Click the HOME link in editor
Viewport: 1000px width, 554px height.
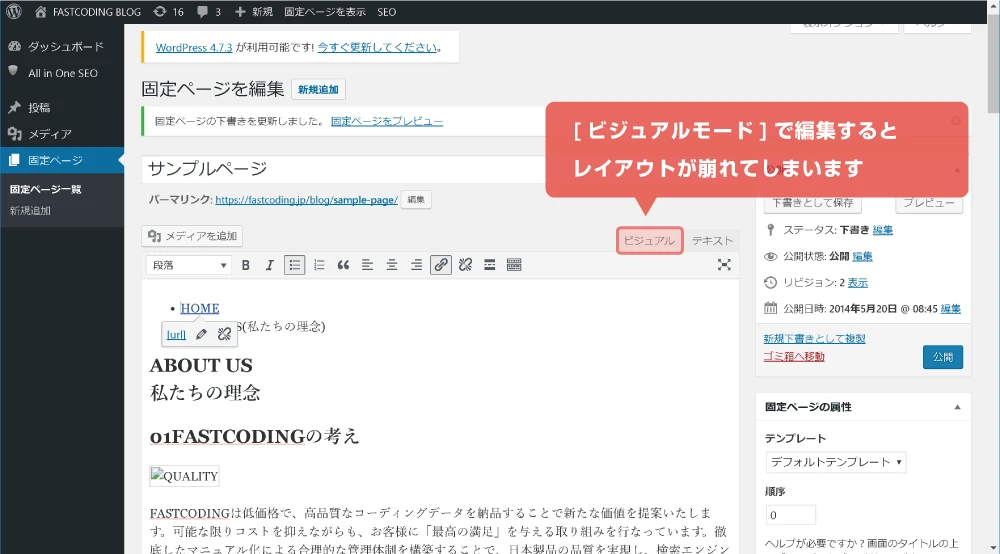click(x=200, y=309)
